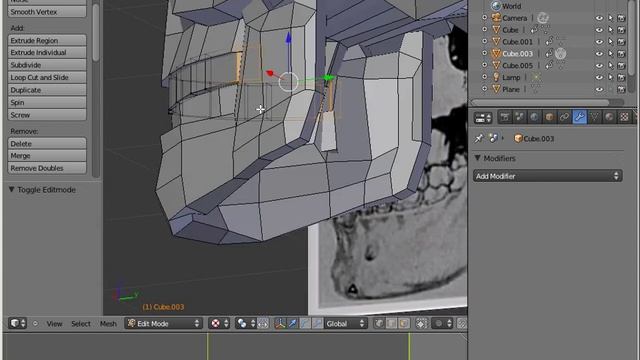Open the Render properties tab icon
Viewport: 640px width, 360px height.
coord(504,118)
